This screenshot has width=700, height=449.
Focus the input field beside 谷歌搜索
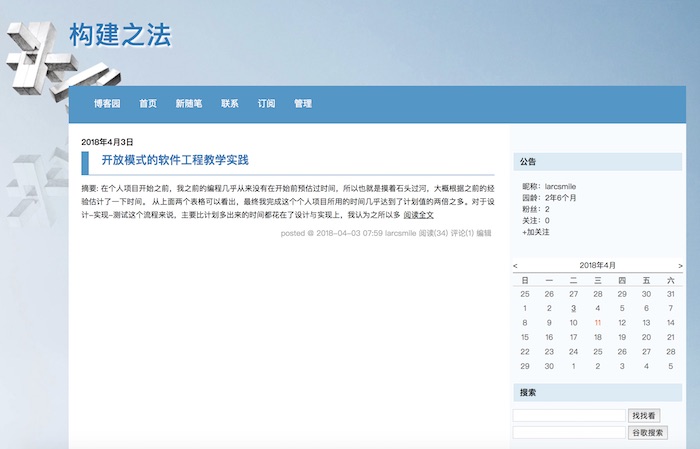point(568,433)
